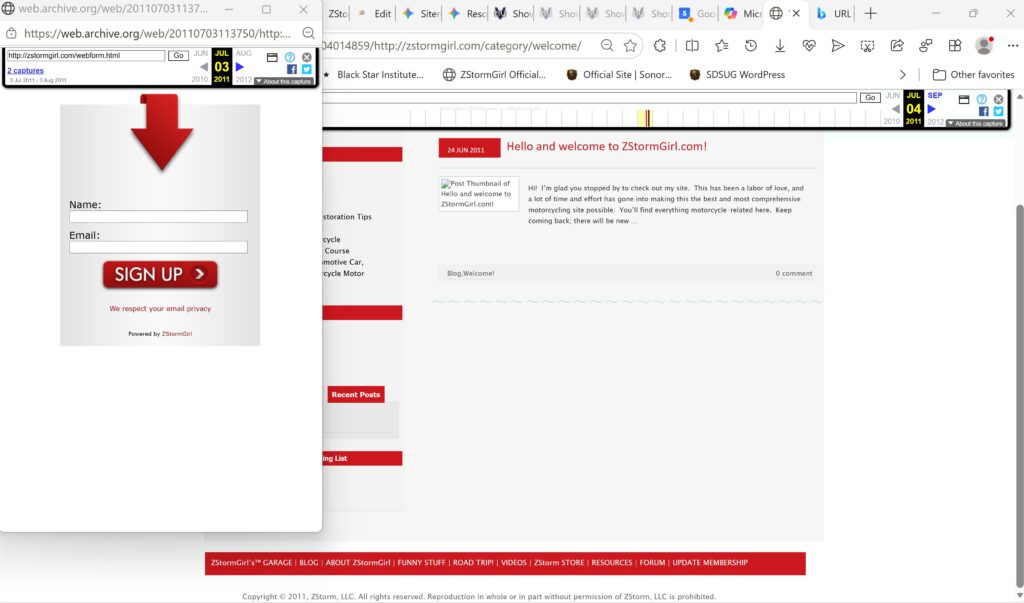Expand About this capture in the popup toolbar

(283, 82)
